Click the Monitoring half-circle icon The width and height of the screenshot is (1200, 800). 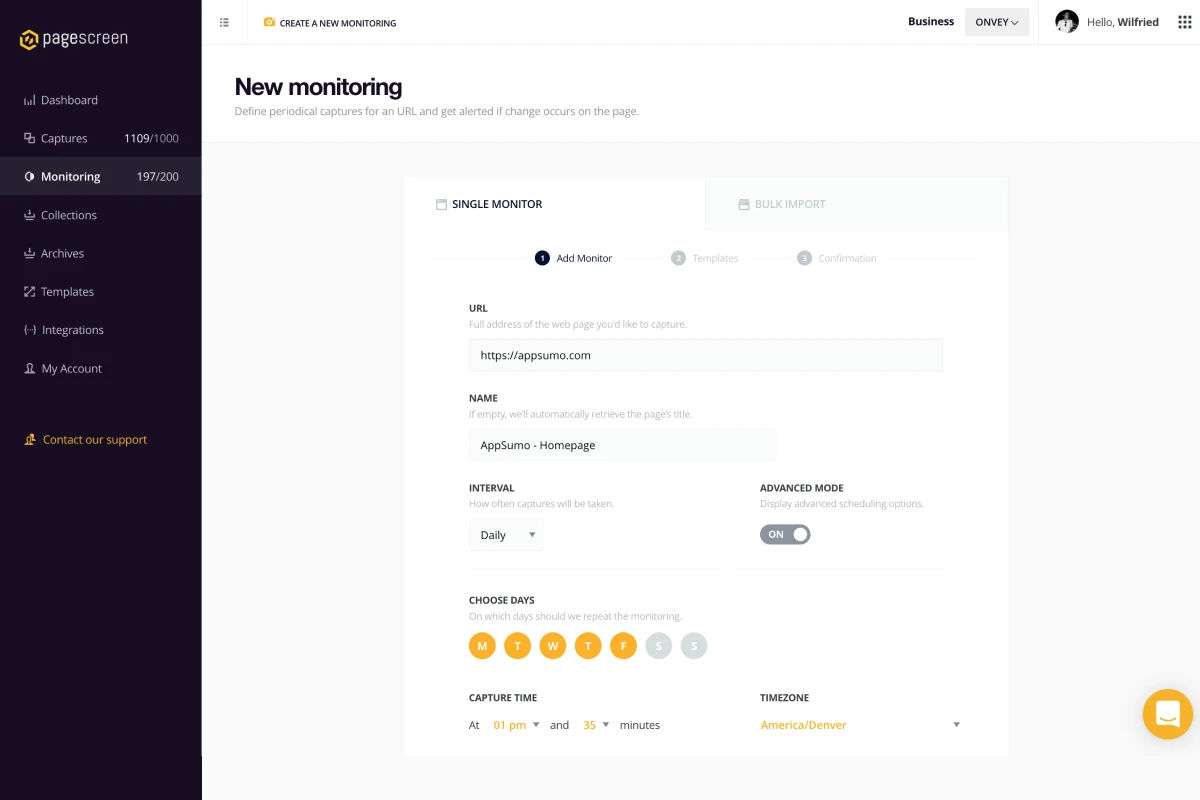point(30,177)
